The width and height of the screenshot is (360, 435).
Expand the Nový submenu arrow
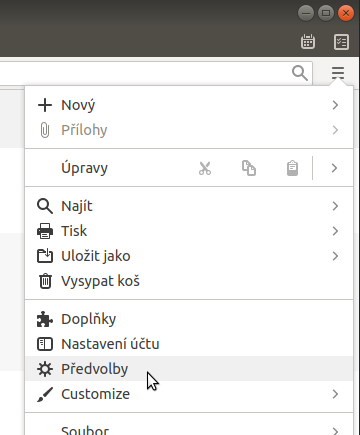[x=335, y=105]
